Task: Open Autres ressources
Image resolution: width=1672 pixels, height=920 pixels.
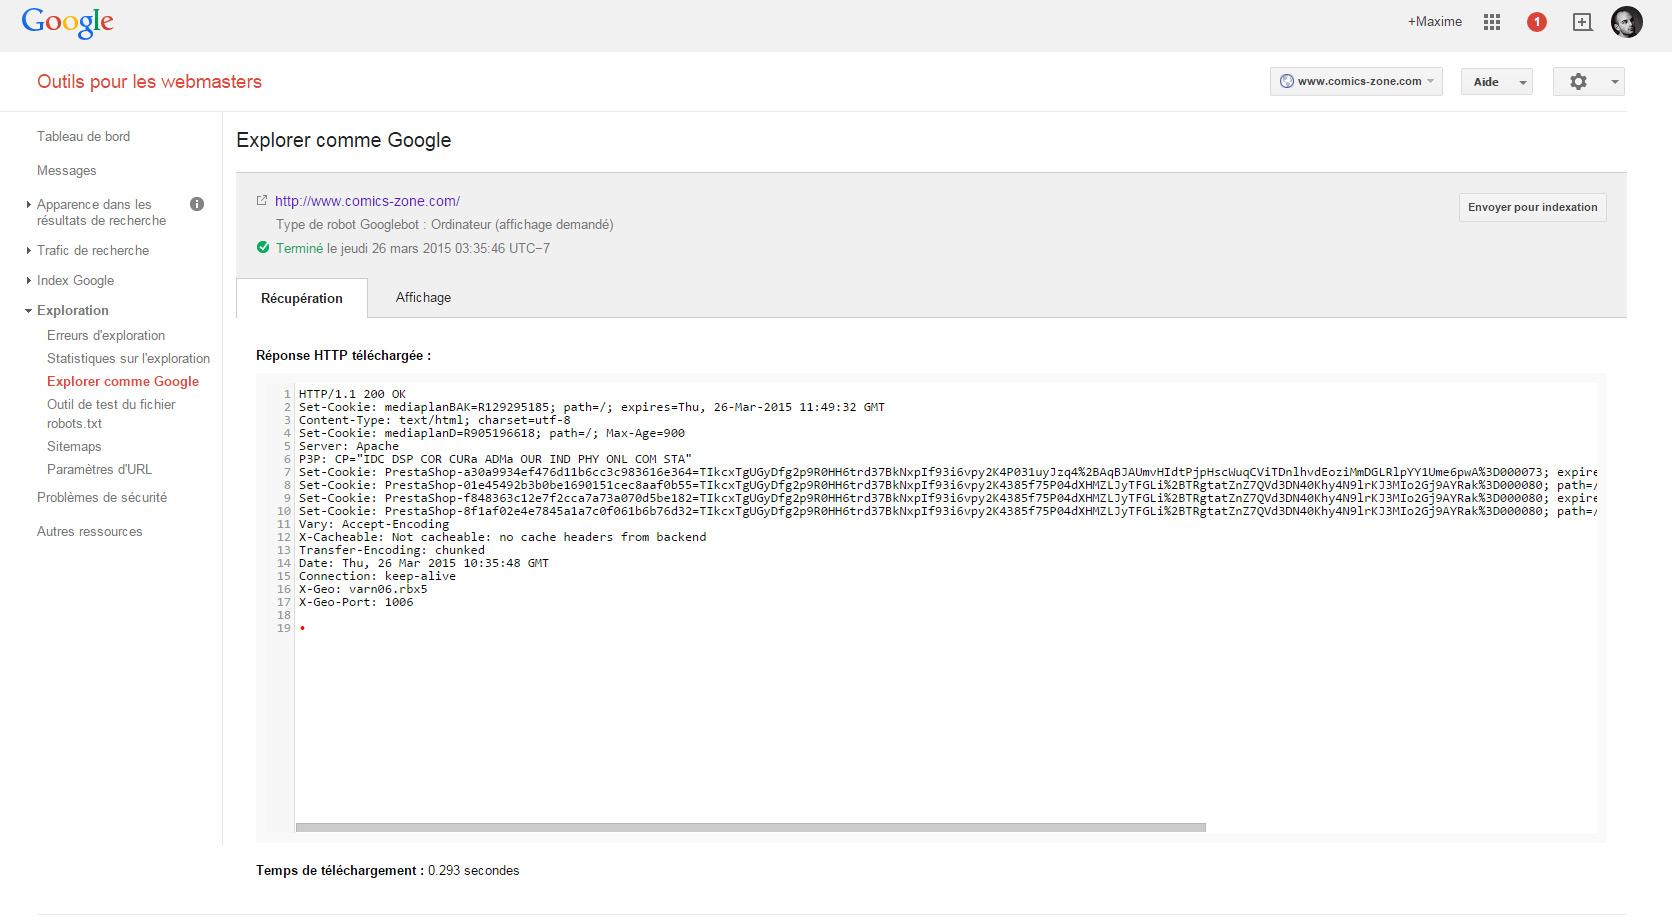Action: click(x=90, y=532)
